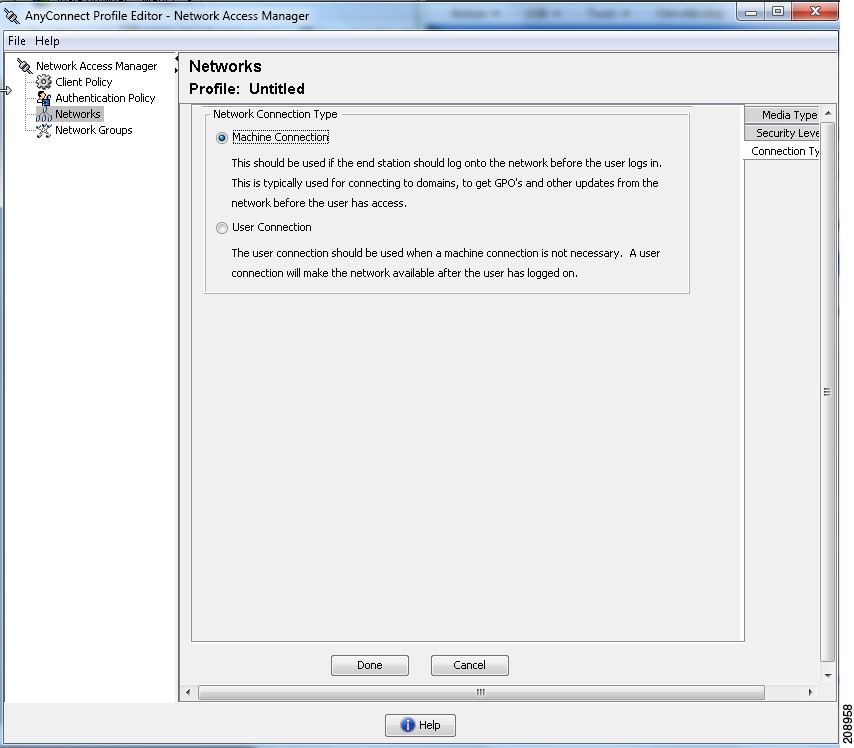The image size is (854, 748).
Task: Switch to the Security Level tab
Action: (x=782, y=133)
